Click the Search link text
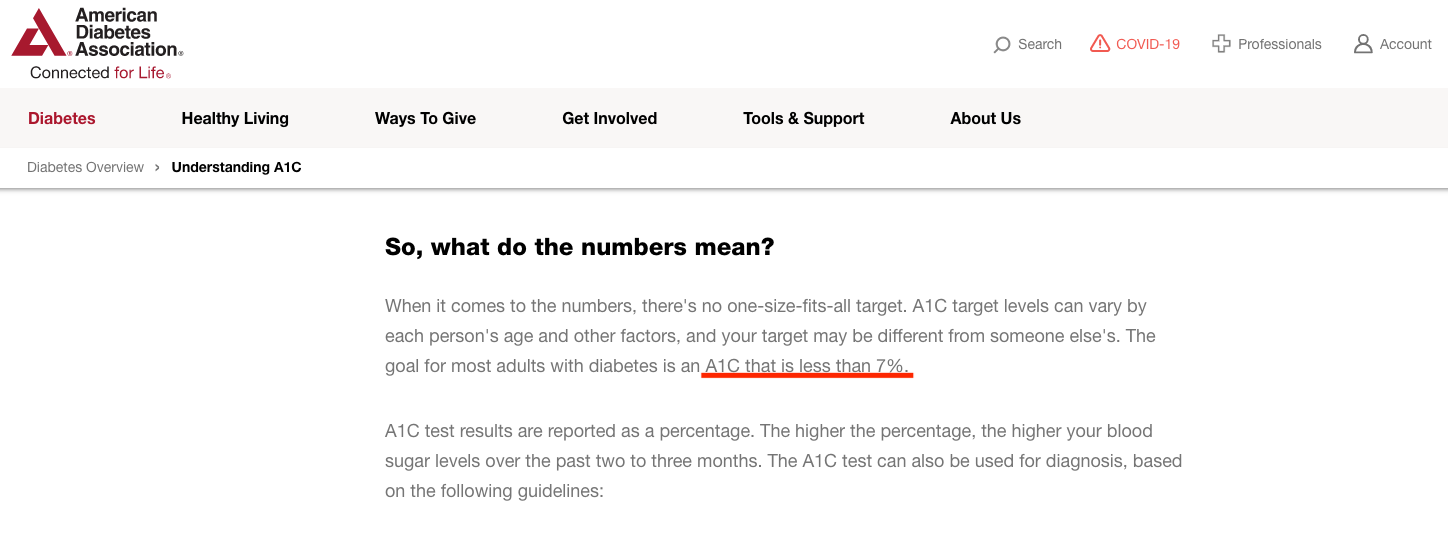 point(1040,44)
